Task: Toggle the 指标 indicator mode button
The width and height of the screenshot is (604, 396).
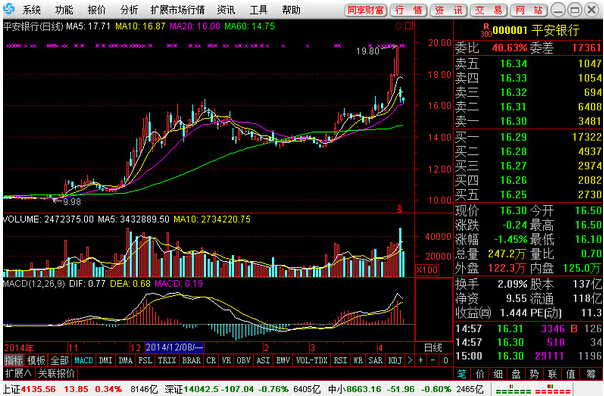Action: [14, 360]
